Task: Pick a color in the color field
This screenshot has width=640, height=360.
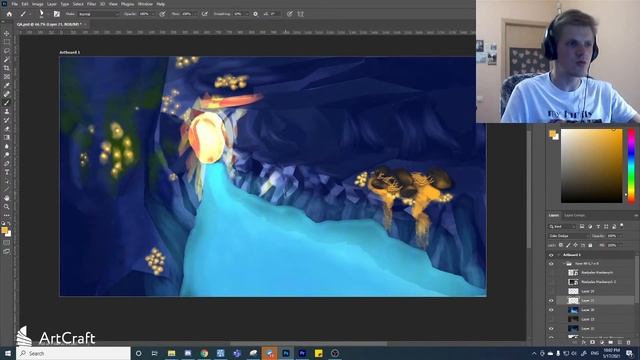Action: [x=591, y=166]
